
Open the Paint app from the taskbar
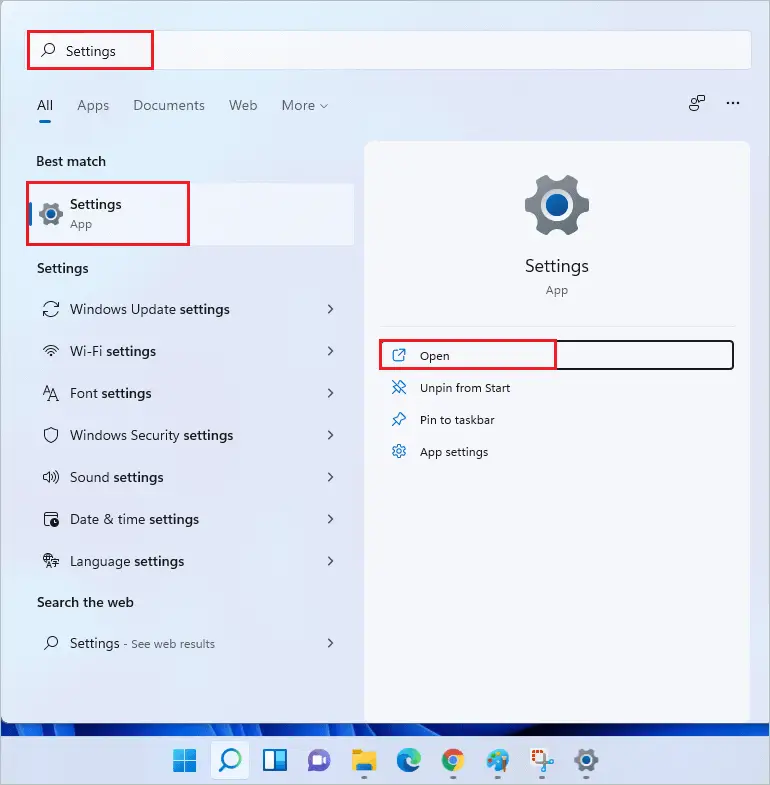pos(498,760)
